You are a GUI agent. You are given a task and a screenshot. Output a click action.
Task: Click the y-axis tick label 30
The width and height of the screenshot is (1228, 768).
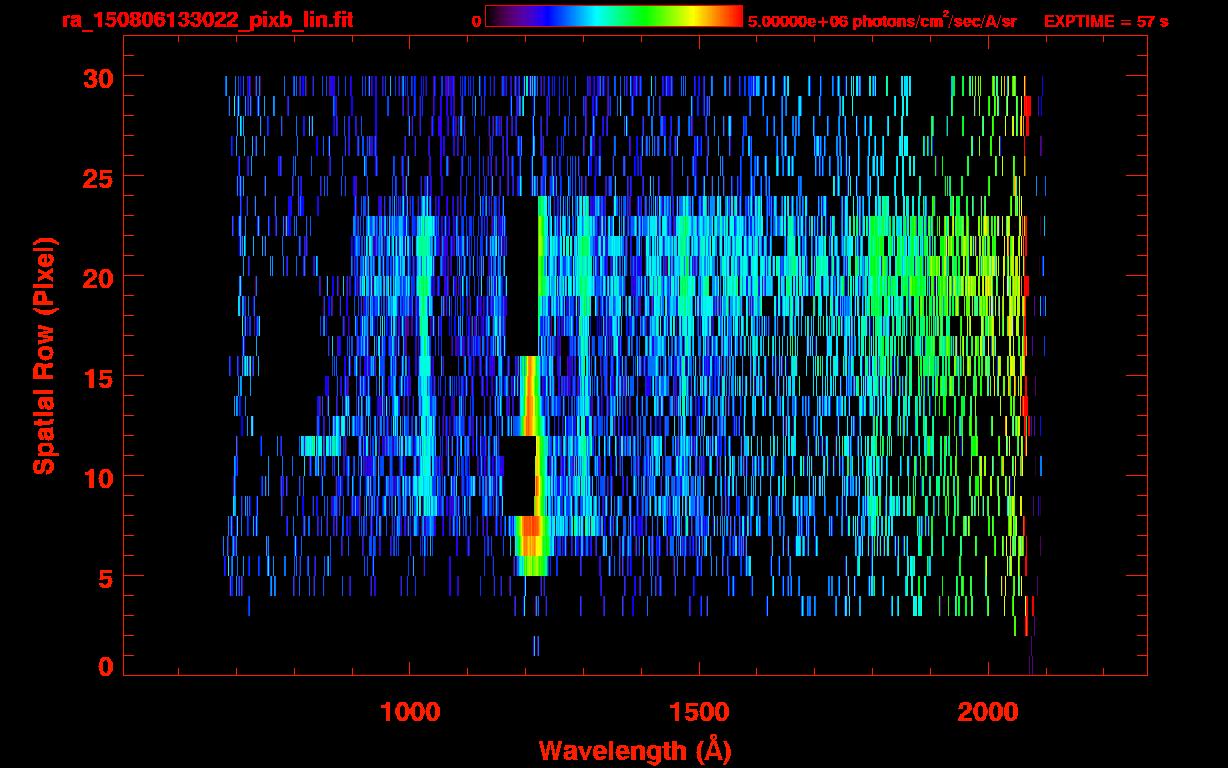pos(97,77)
